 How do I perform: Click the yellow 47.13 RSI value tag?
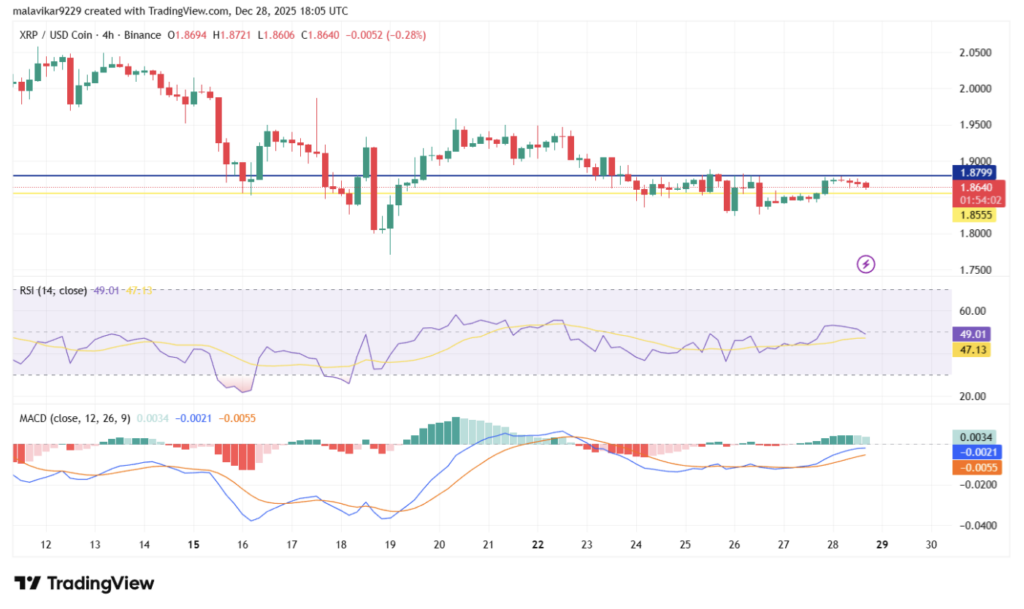point(969,351)
